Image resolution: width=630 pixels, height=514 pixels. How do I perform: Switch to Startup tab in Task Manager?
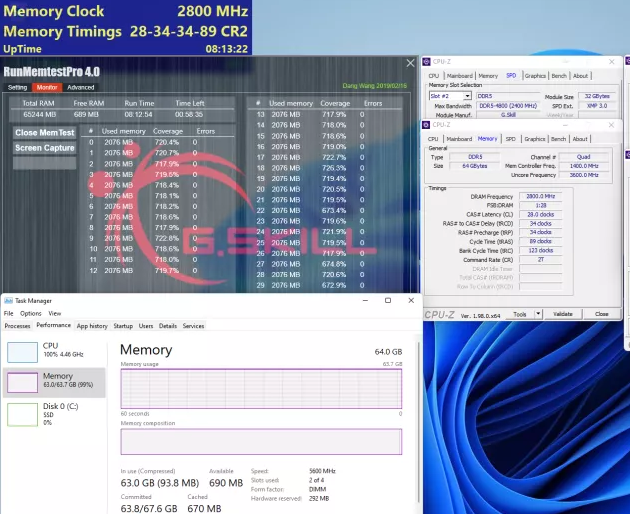click(x=123, y=326)
